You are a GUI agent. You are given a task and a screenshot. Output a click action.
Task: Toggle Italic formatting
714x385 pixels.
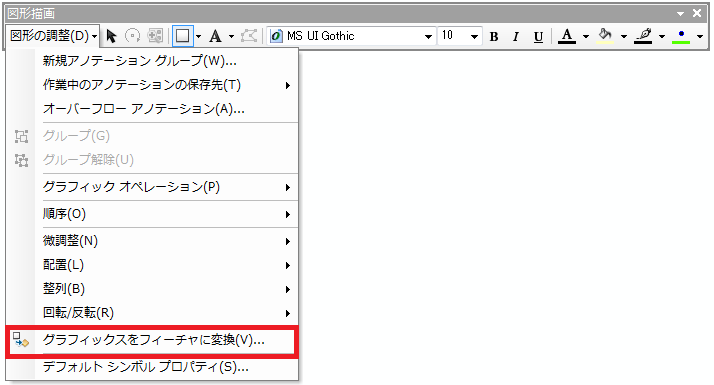click(x=515, y=36)
